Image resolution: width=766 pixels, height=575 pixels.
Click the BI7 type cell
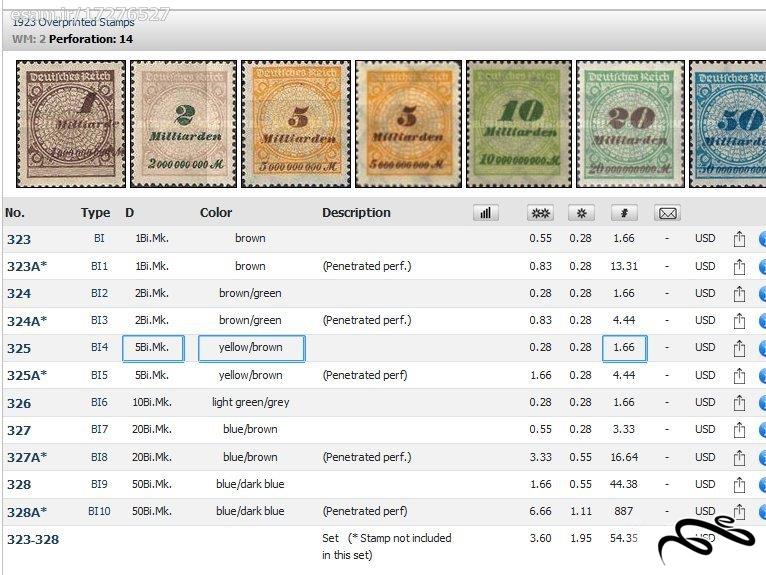point(99,429)
